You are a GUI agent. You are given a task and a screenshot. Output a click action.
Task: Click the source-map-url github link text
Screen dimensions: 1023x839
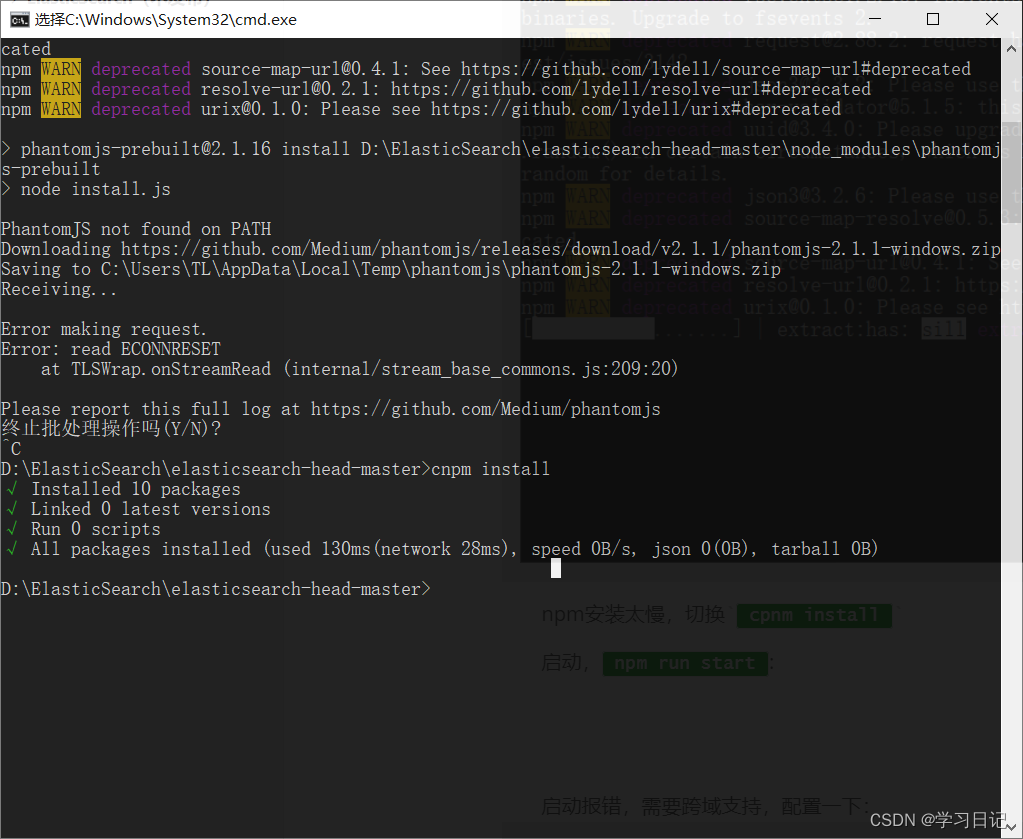click(716, 69)
